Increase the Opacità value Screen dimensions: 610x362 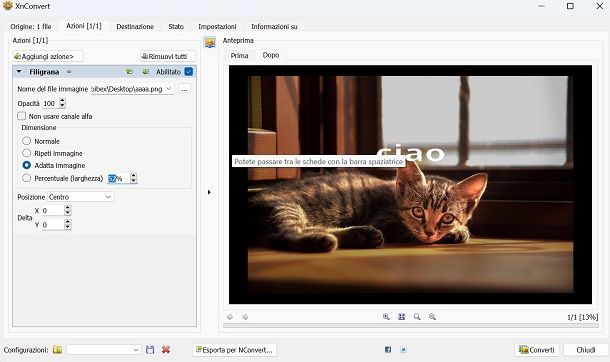[62, 101]
